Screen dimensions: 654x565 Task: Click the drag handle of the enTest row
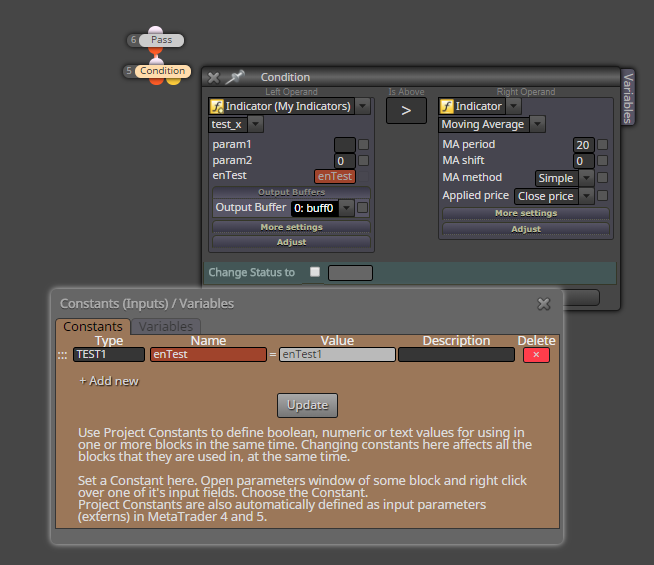click(x=62, y=355)
